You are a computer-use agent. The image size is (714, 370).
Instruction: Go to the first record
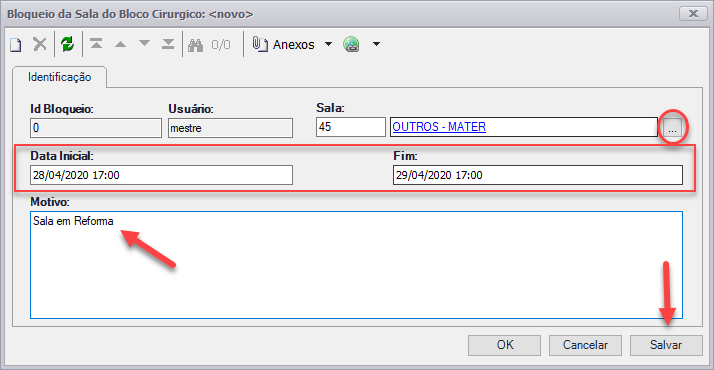click(96, 44)
